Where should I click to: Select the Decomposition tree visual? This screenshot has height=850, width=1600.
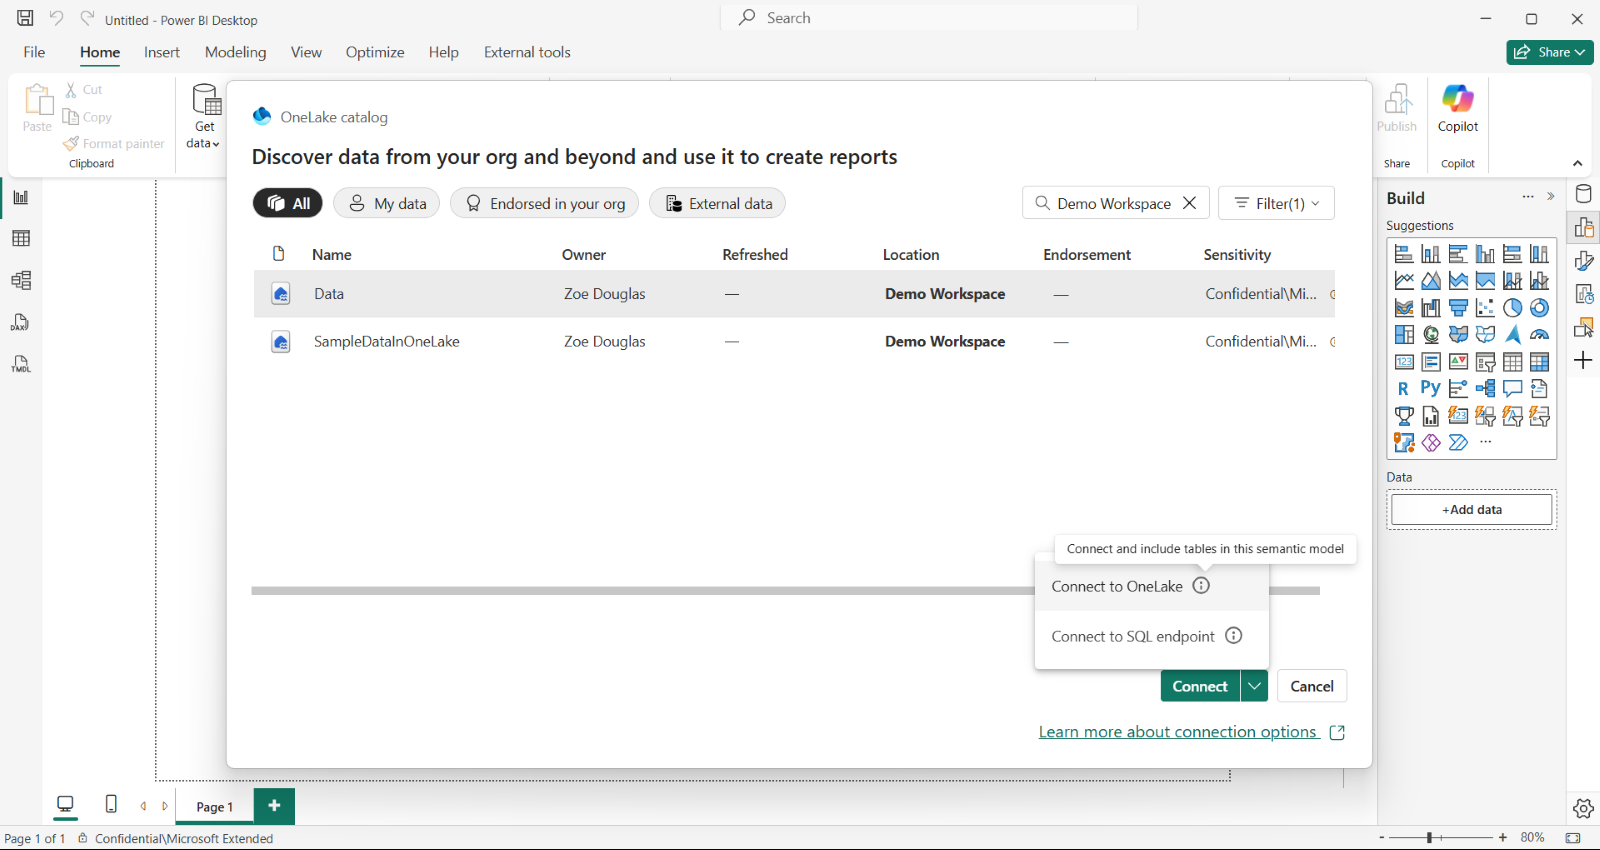coord(1486,389)
